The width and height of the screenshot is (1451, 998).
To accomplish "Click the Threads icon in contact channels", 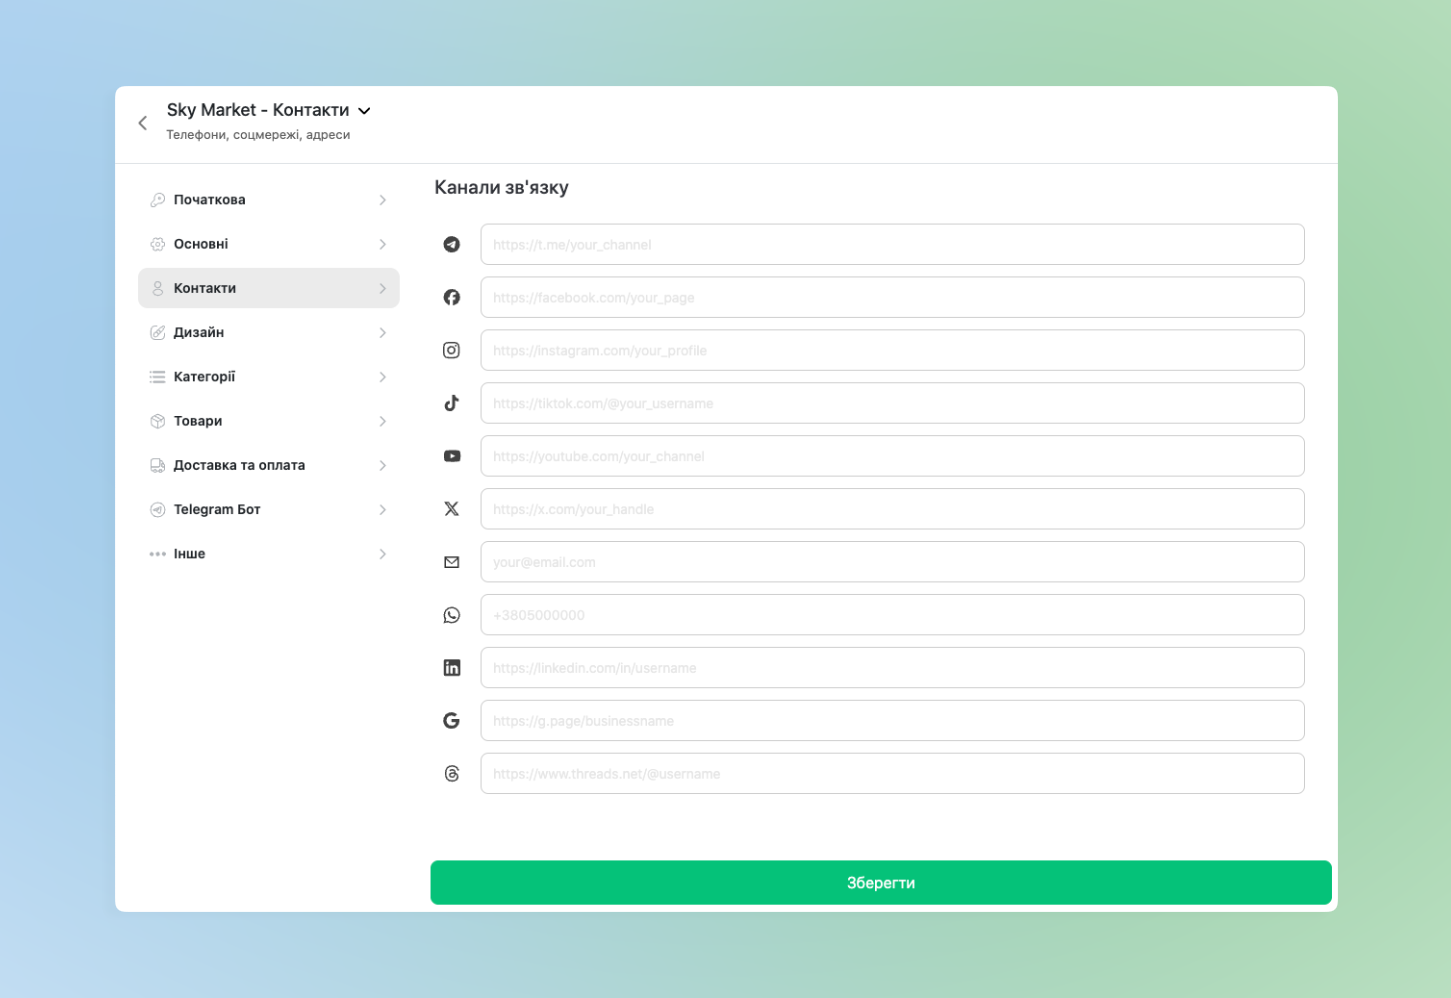I will point(452,774).
